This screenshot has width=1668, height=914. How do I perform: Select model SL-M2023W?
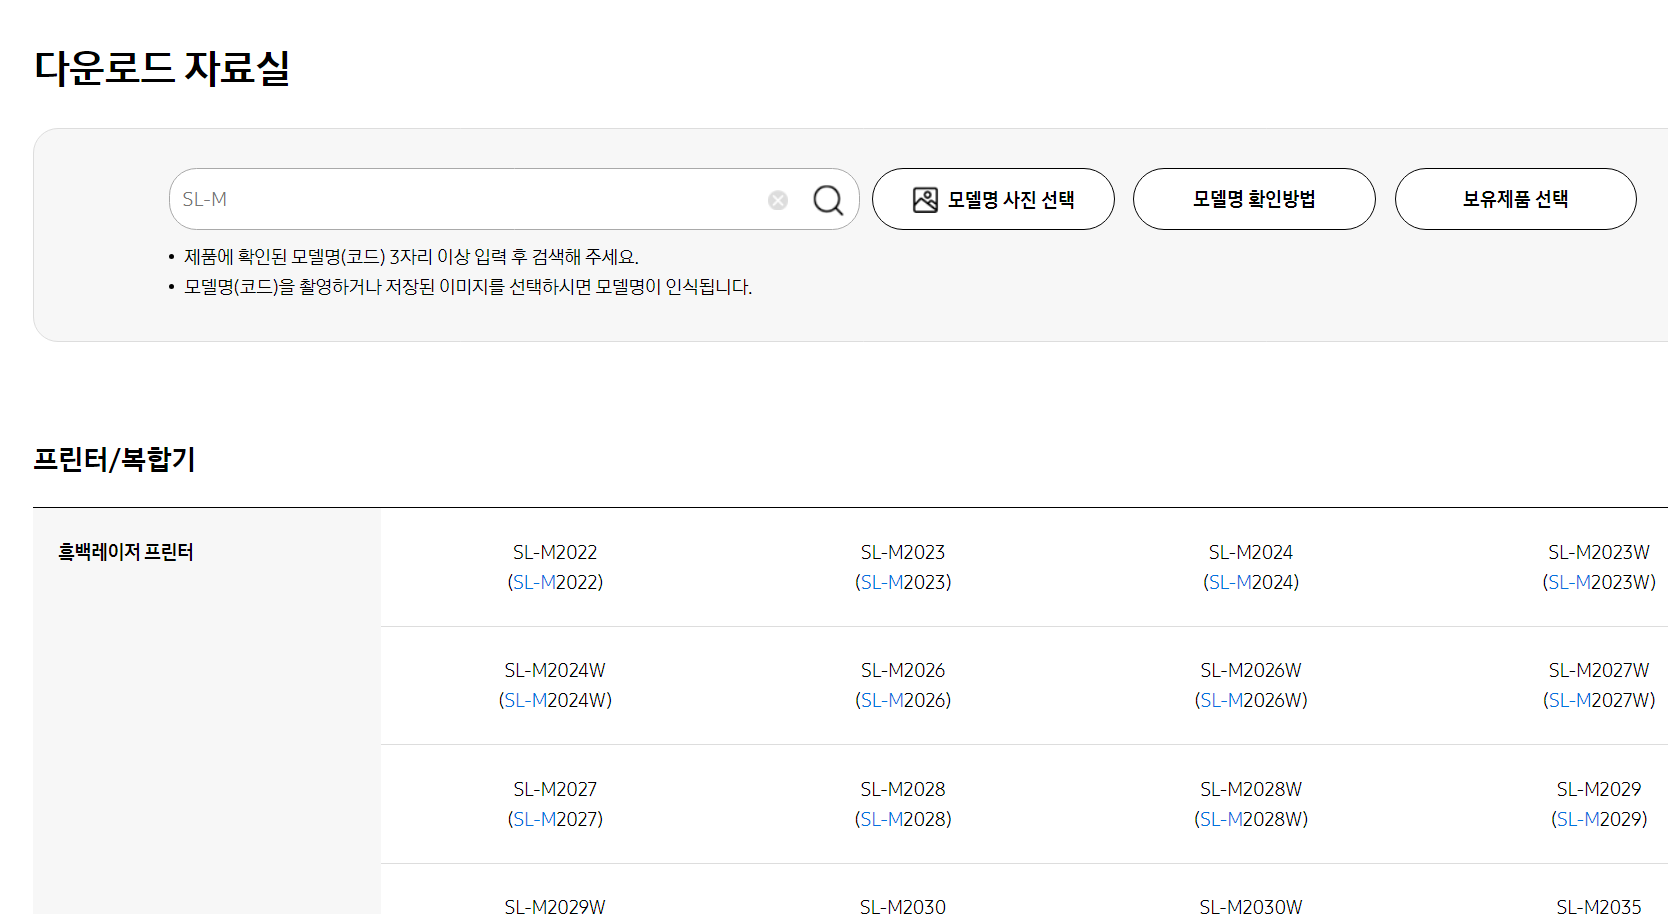tap(1598, 566)
